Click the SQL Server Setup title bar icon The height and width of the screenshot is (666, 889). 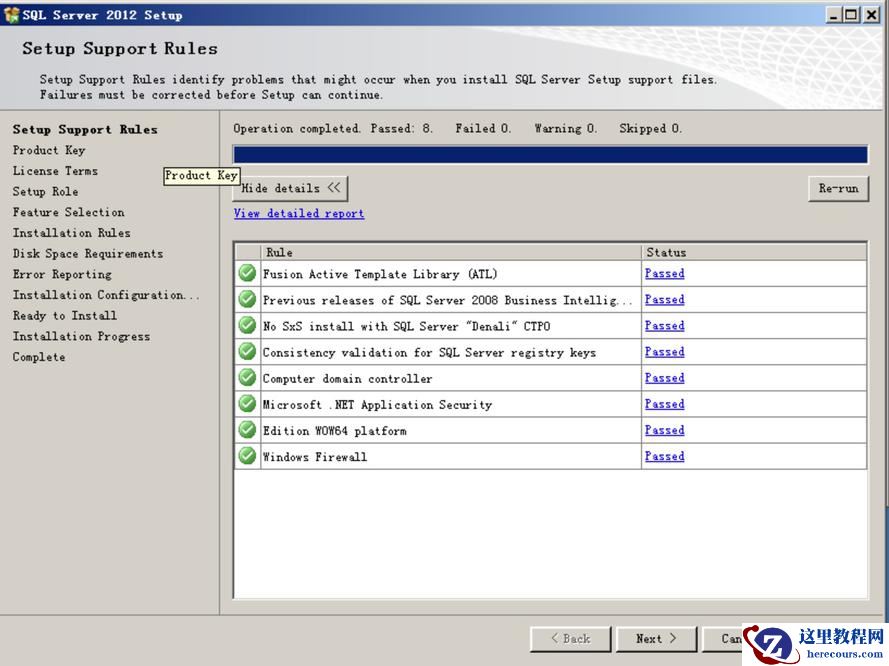click(x=12, y=15)
